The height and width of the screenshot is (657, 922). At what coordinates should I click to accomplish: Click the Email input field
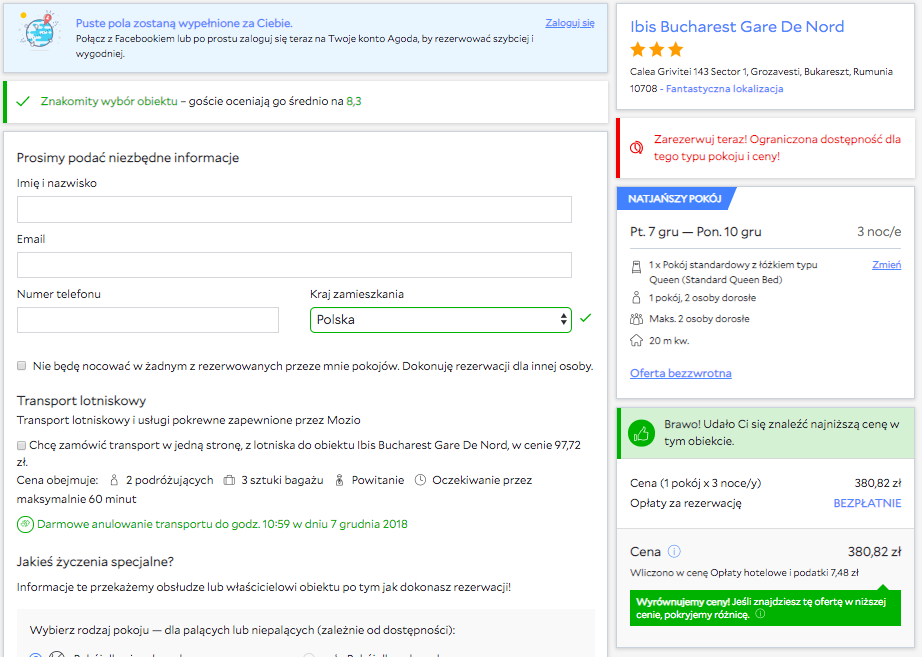click(294, 265)
